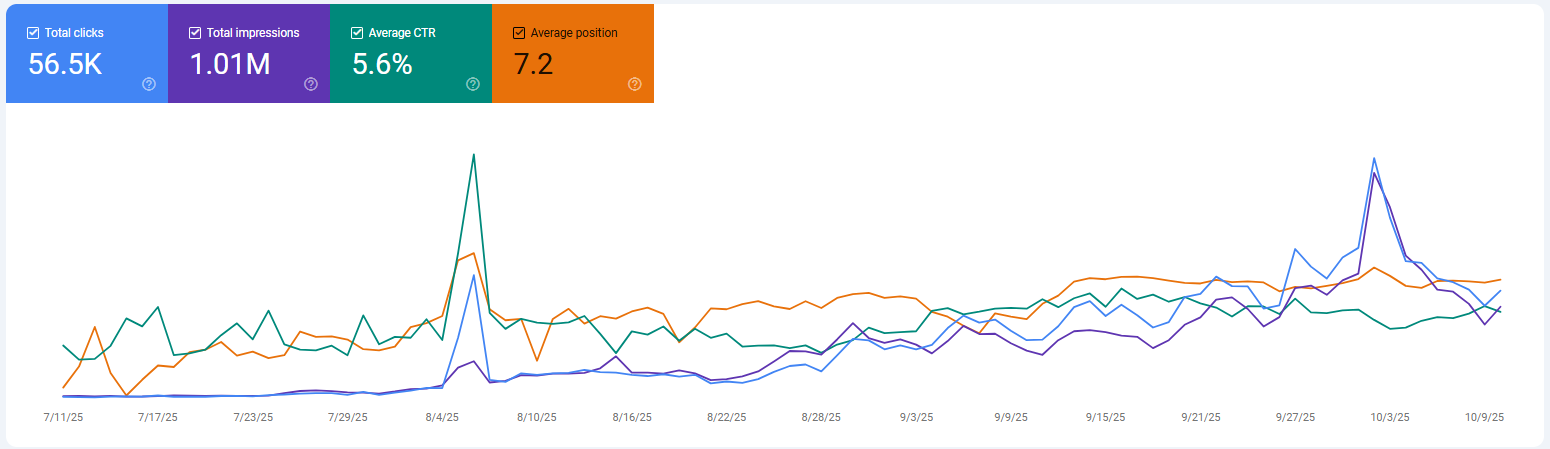Click the Average CTR help question mark

coord(473,84)
